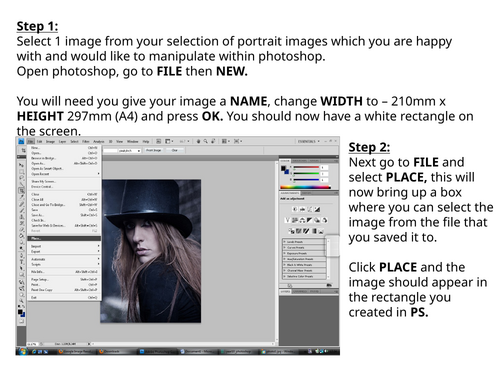Image resolution: width=500 pixels, height=375 pixels.
Task: Switch to the Channels panel tab
Action: (300, 291)
